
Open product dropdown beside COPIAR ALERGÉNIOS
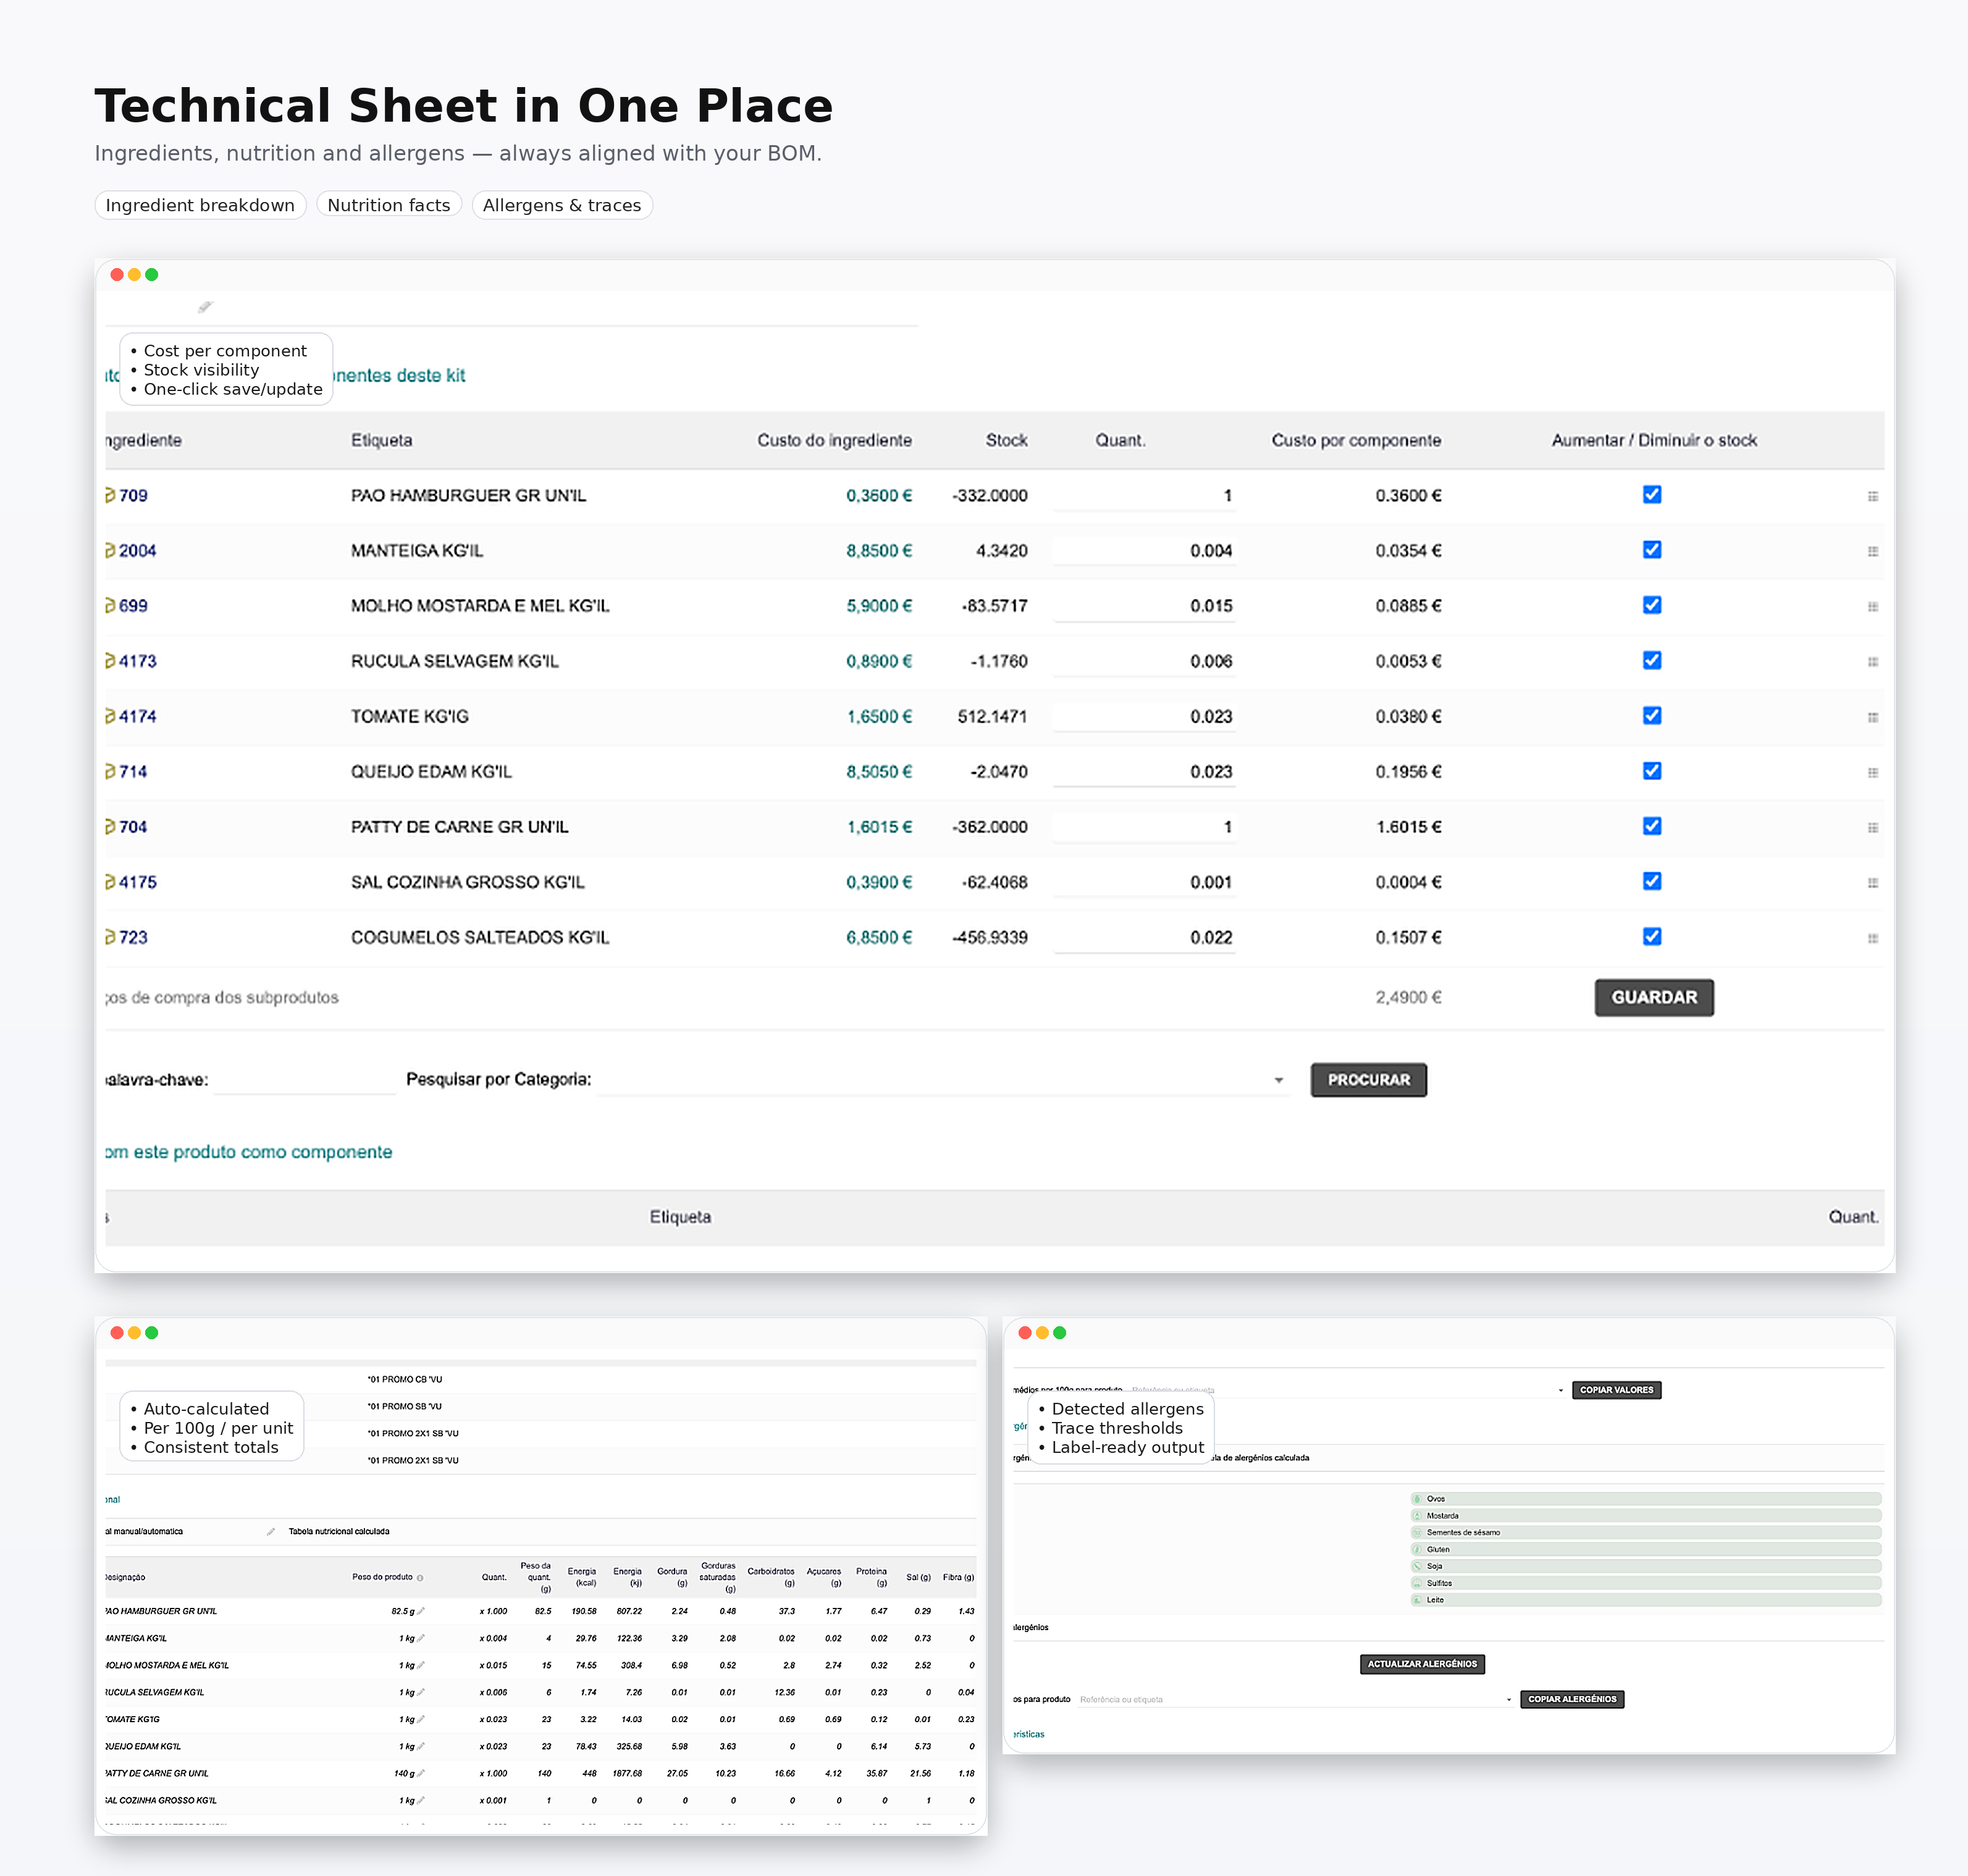pos(1508,1699)
